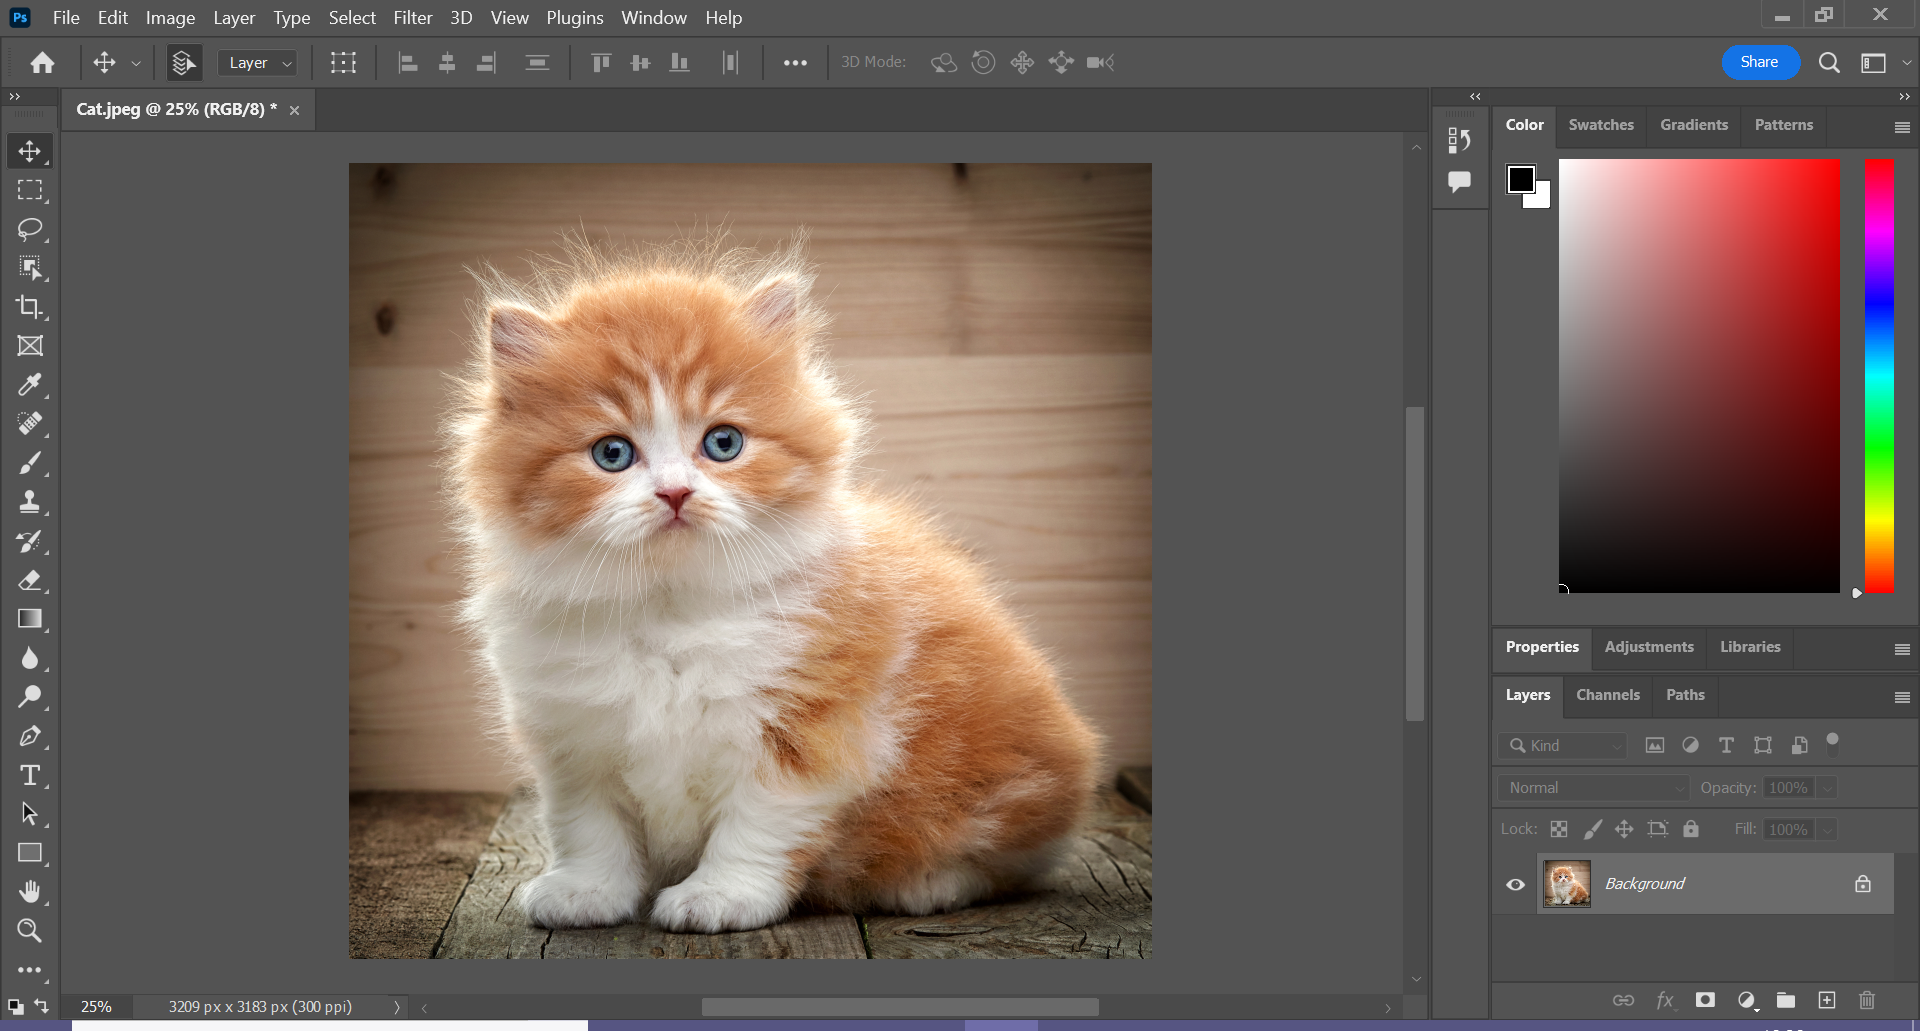Open the search magnifier in top bar

[x=1829, y=63]
